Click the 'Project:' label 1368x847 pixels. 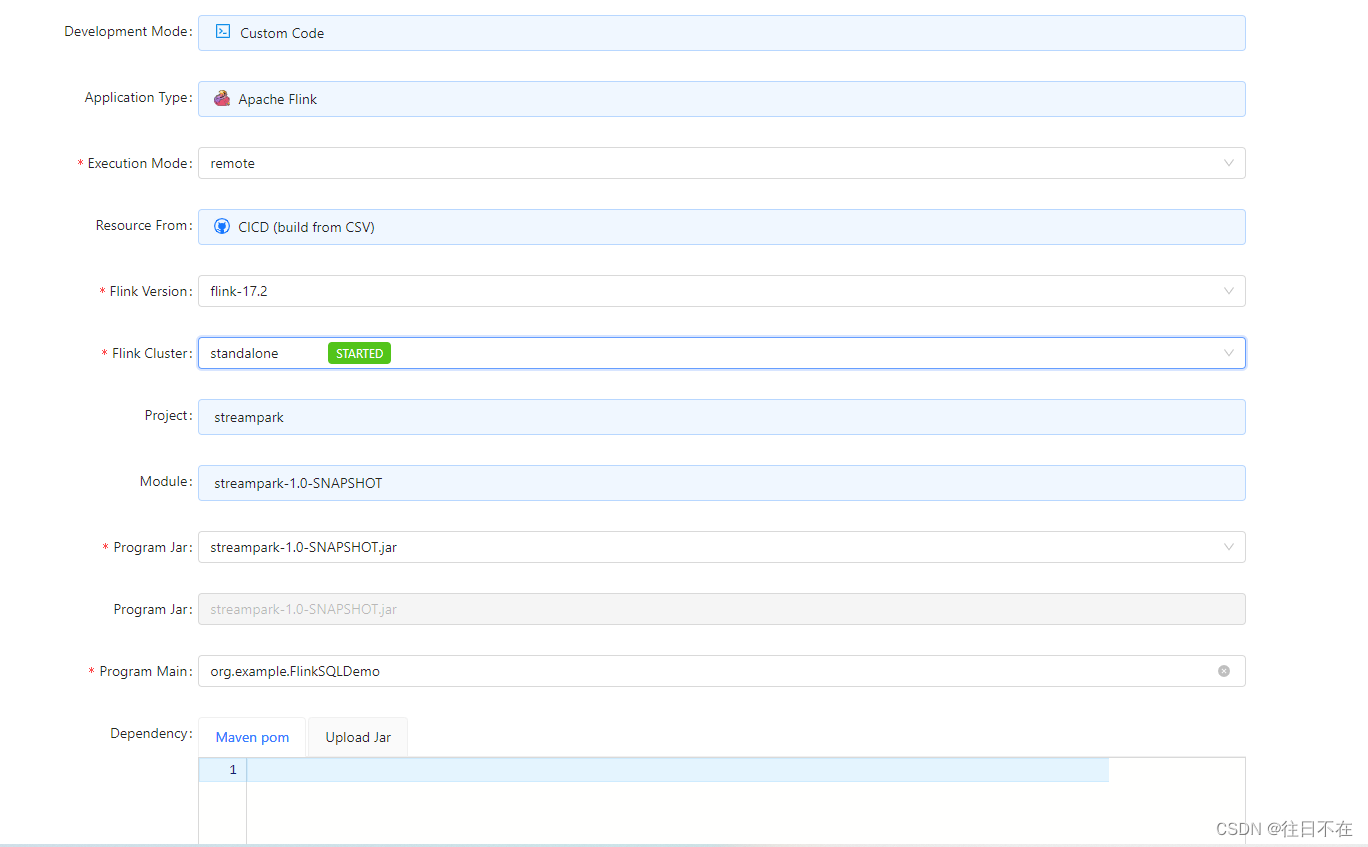click(169, 415)
